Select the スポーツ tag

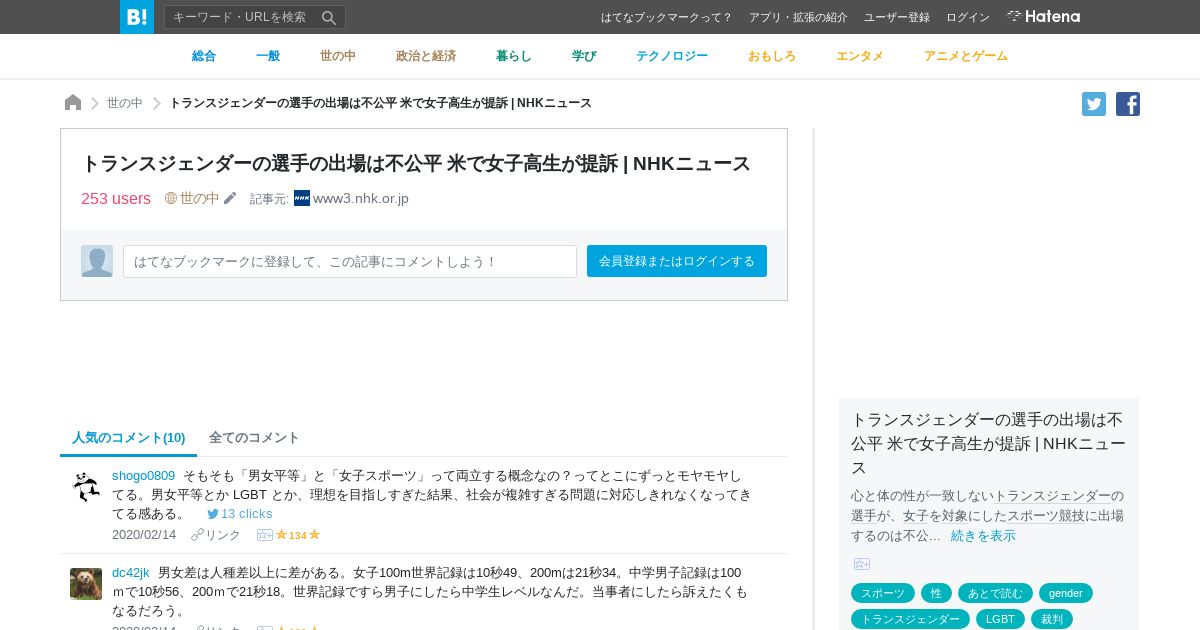click(x=883, y=593)
